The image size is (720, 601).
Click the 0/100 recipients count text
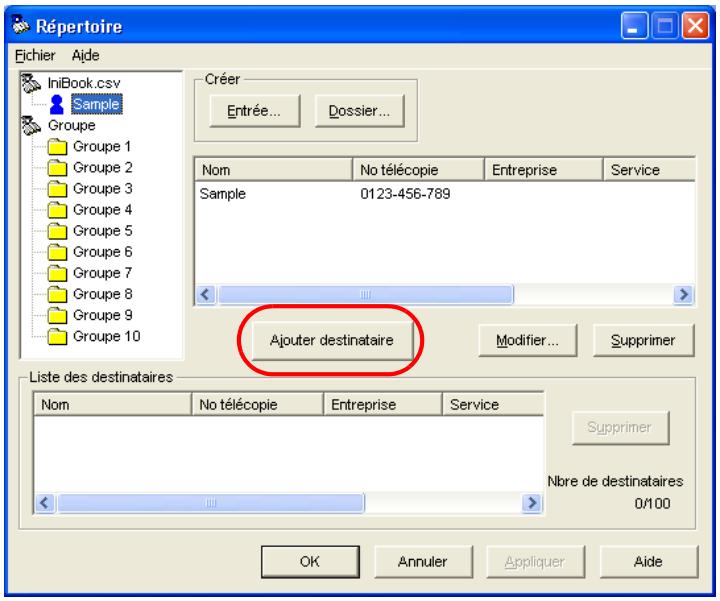(x=652, y=504)
